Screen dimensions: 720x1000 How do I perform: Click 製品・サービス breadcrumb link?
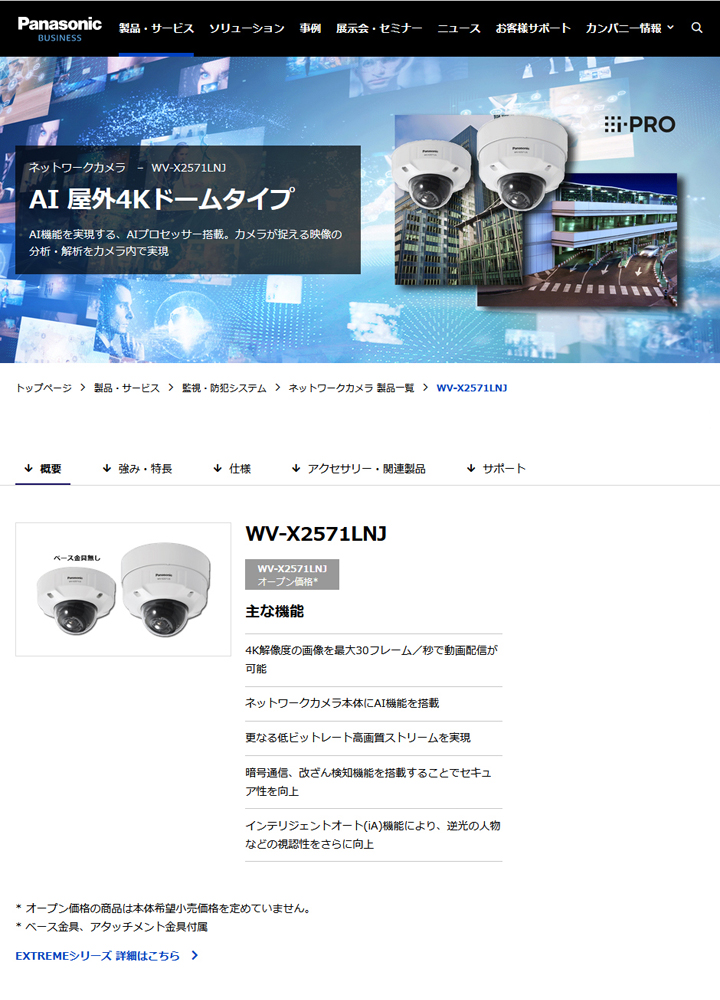[127, 388]
